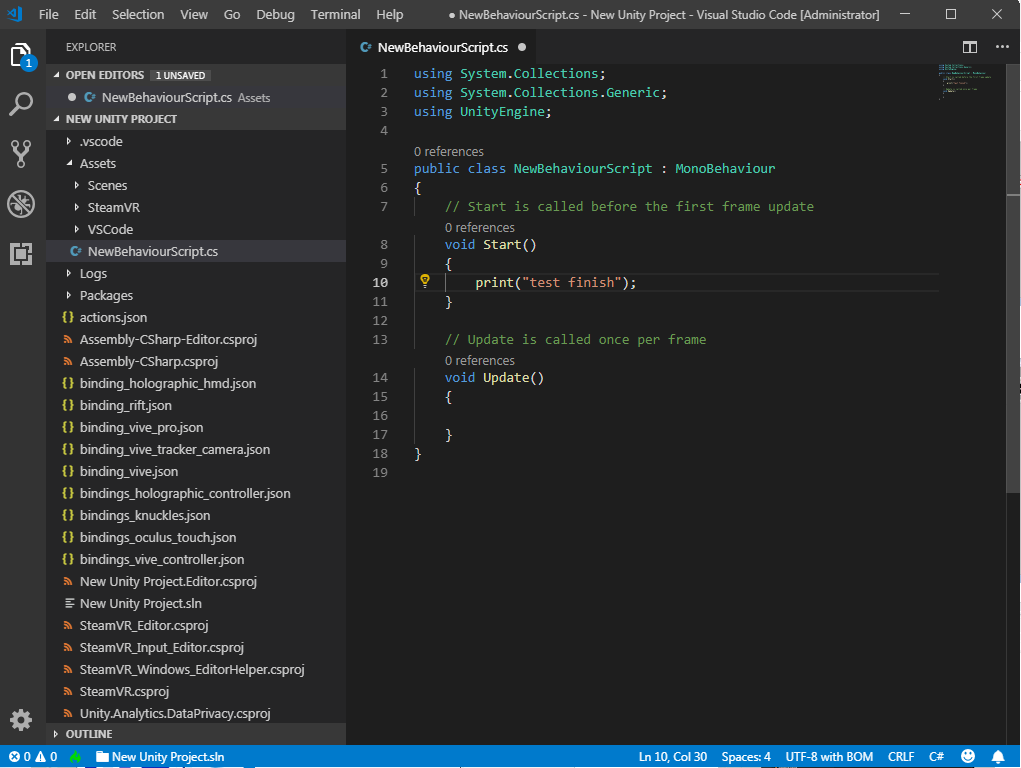The height and width of the screenshot is (768, 1021).
Task: Open editor More Actions (...) menu
Action: [x=1002, y=47]
